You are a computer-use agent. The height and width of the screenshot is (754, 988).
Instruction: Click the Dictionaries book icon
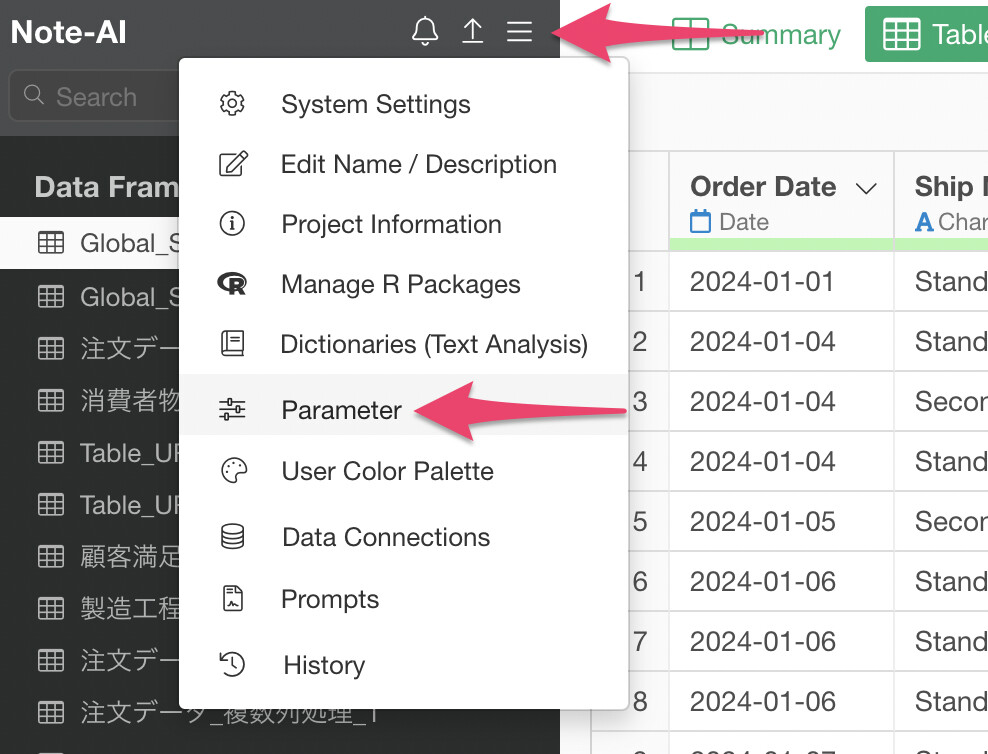click(232, 343)
